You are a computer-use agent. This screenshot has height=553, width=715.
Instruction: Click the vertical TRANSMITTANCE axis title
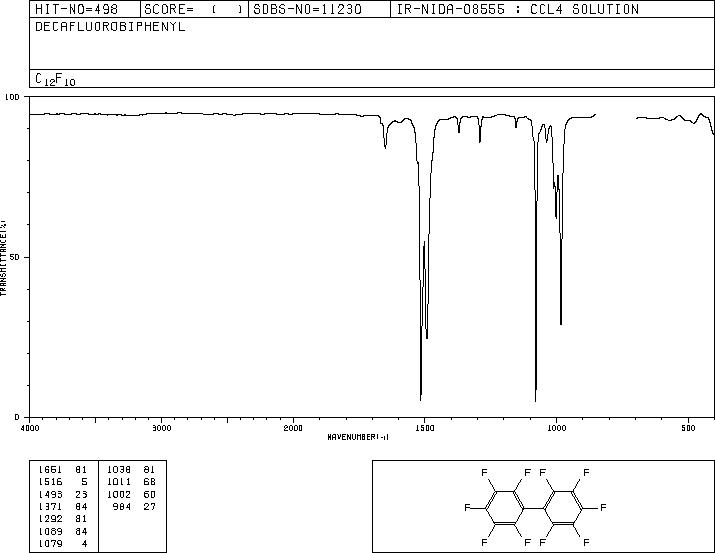pyautogui.click(x=3, y=258)
